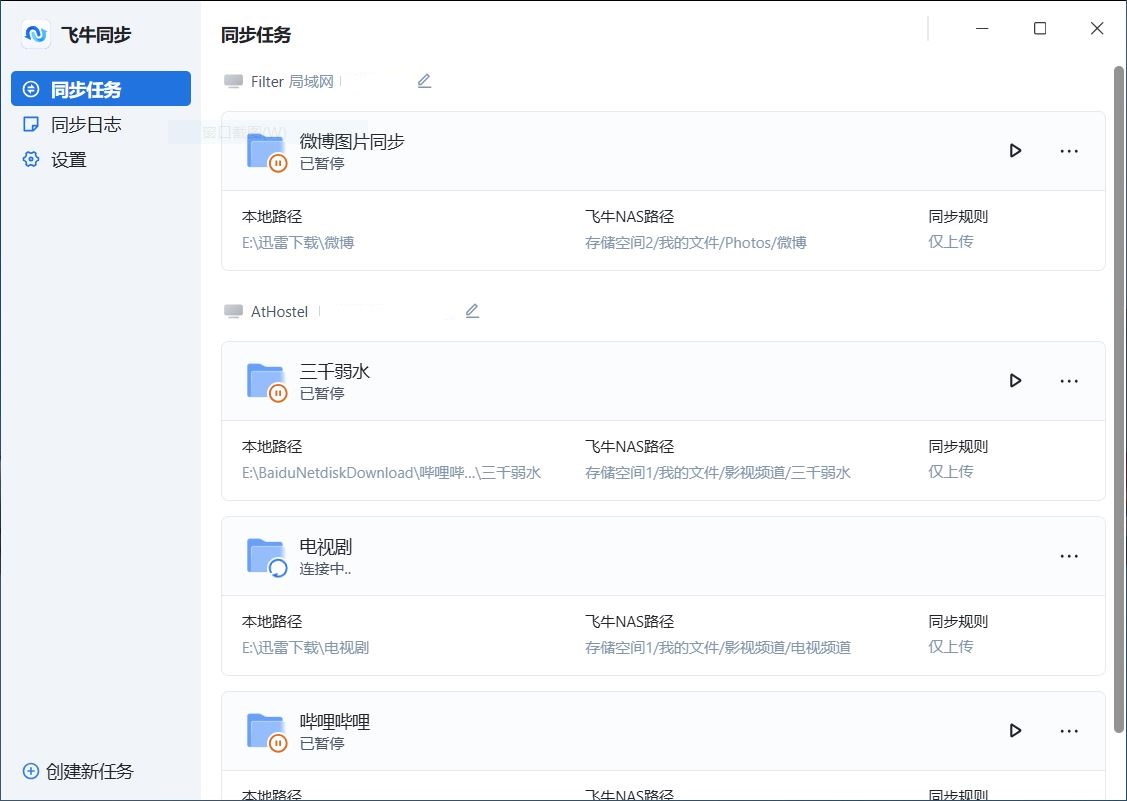Expand the 电视剧 task options menu
The image size is (1127, 801).
click(x=1069, y=556)
